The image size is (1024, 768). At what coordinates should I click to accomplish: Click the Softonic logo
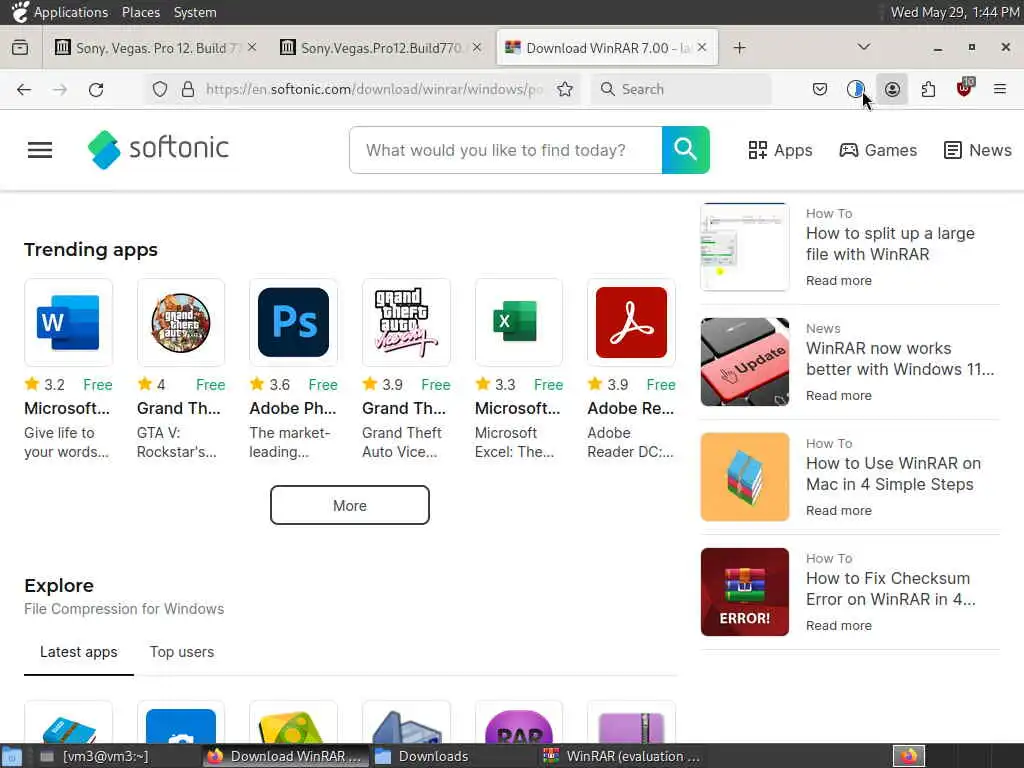click(158, 150)
